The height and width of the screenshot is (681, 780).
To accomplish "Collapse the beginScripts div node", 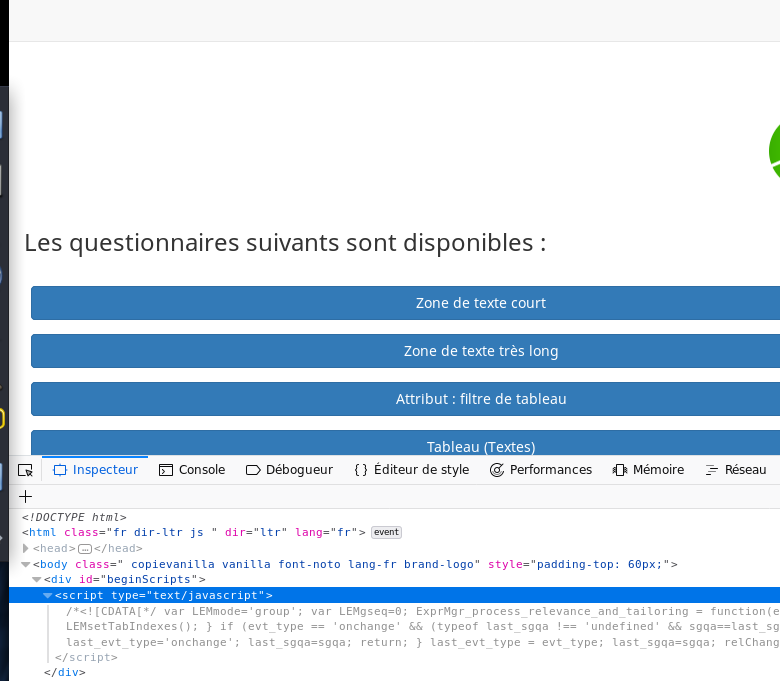I will [37, 579].
